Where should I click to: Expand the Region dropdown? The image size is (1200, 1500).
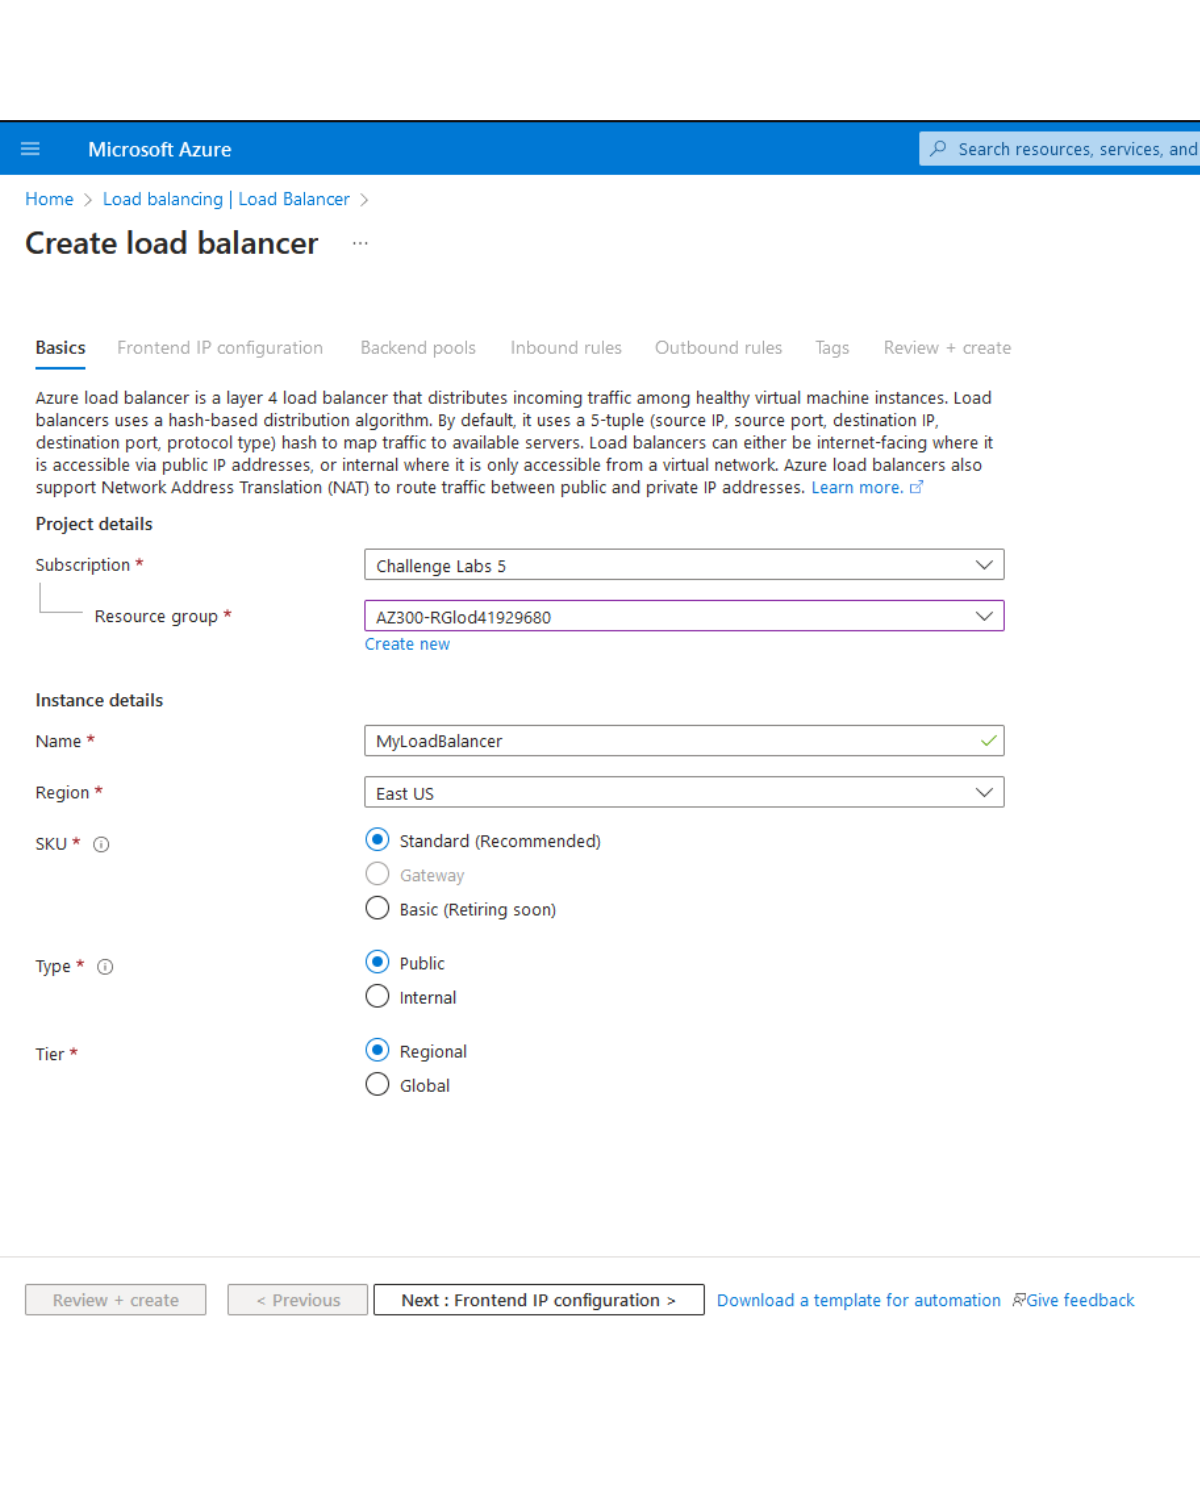684,792
